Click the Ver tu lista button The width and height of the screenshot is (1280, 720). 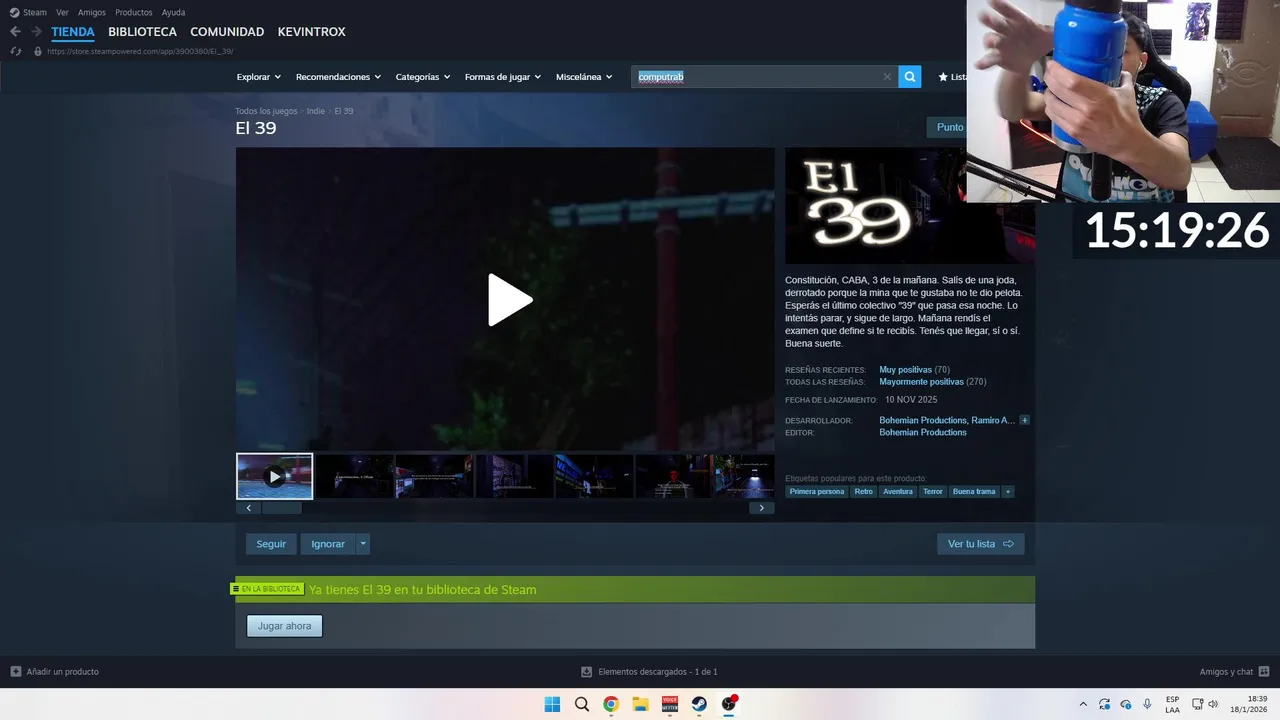[x=980, y=544]
